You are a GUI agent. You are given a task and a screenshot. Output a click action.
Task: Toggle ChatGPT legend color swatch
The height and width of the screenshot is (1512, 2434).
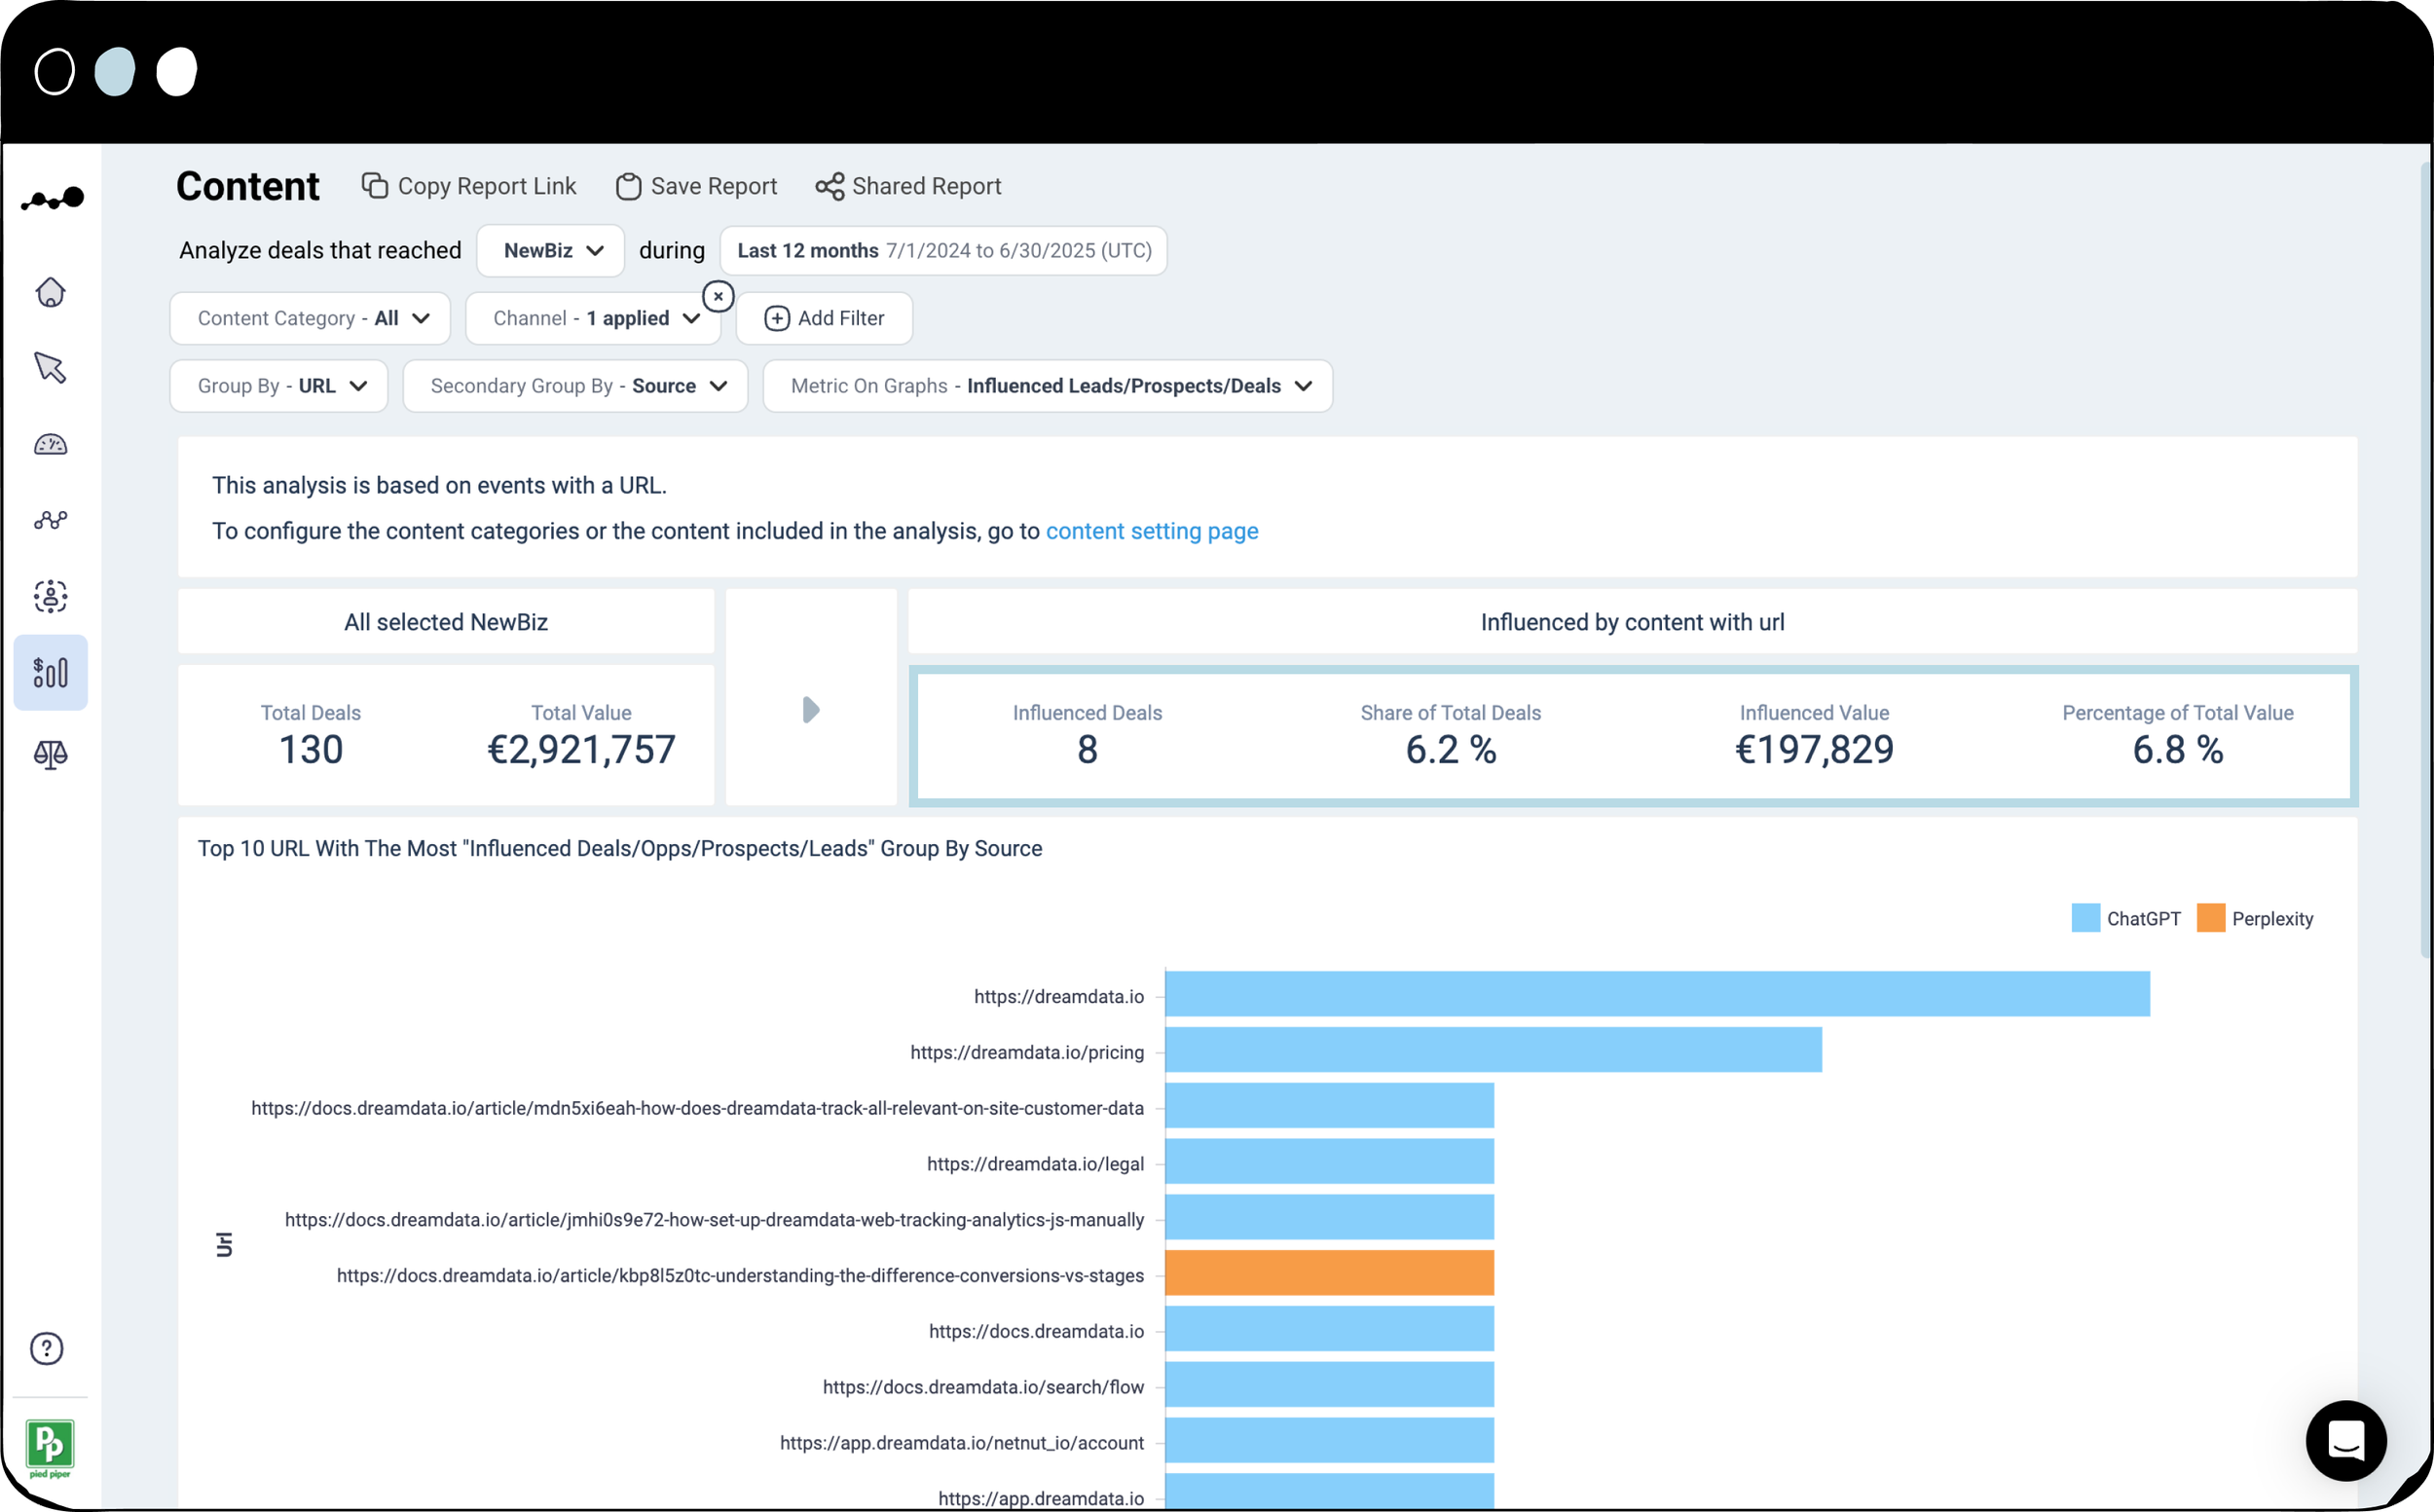coord(2085,918)
